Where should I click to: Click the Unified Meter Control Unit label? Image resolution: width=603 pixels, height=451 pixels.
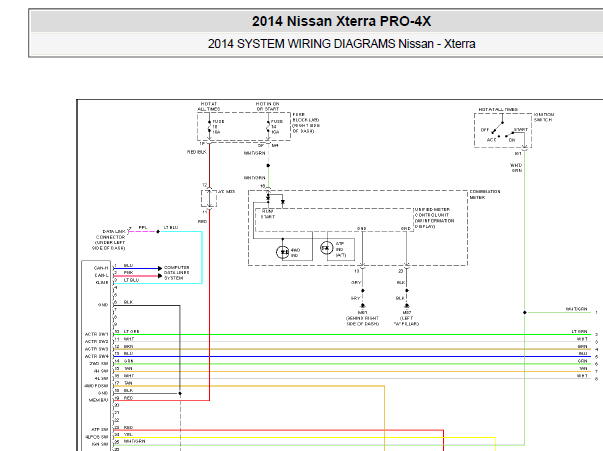tap(434, 218)
